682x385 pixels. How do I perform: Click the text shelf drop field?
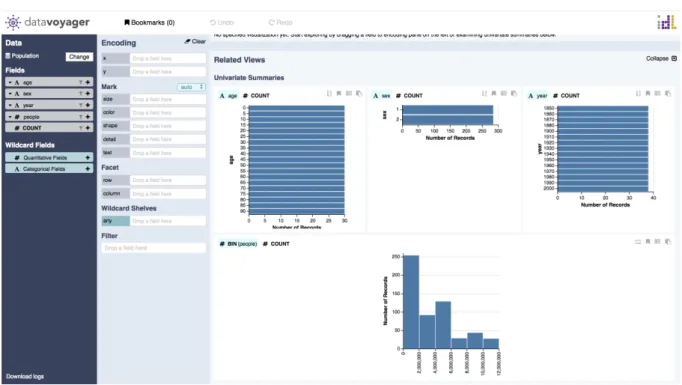tap(167, 153)
